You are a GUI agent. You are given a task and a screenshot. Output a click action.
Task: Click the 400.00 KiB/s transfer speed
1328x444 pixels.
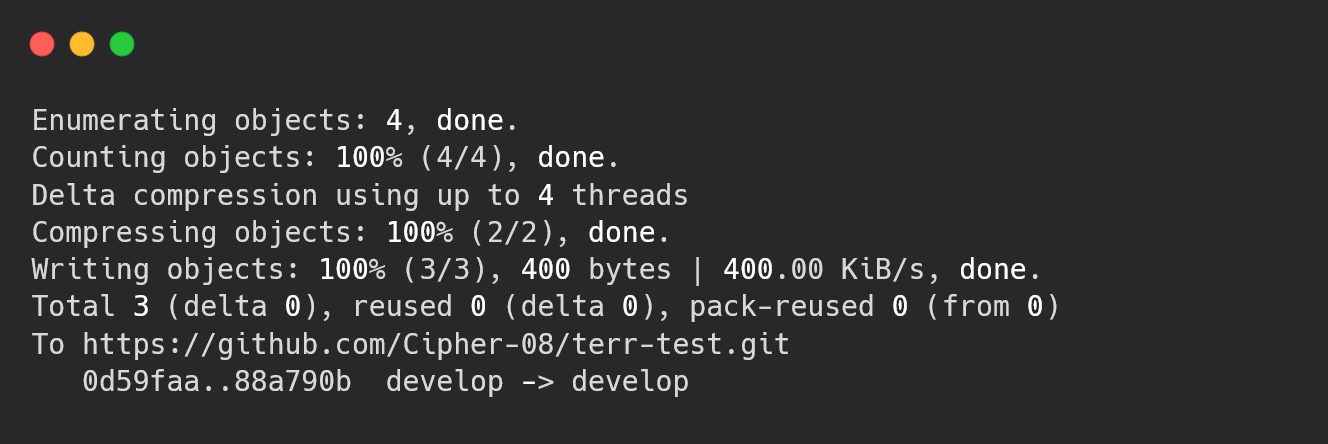coord(824,270)
